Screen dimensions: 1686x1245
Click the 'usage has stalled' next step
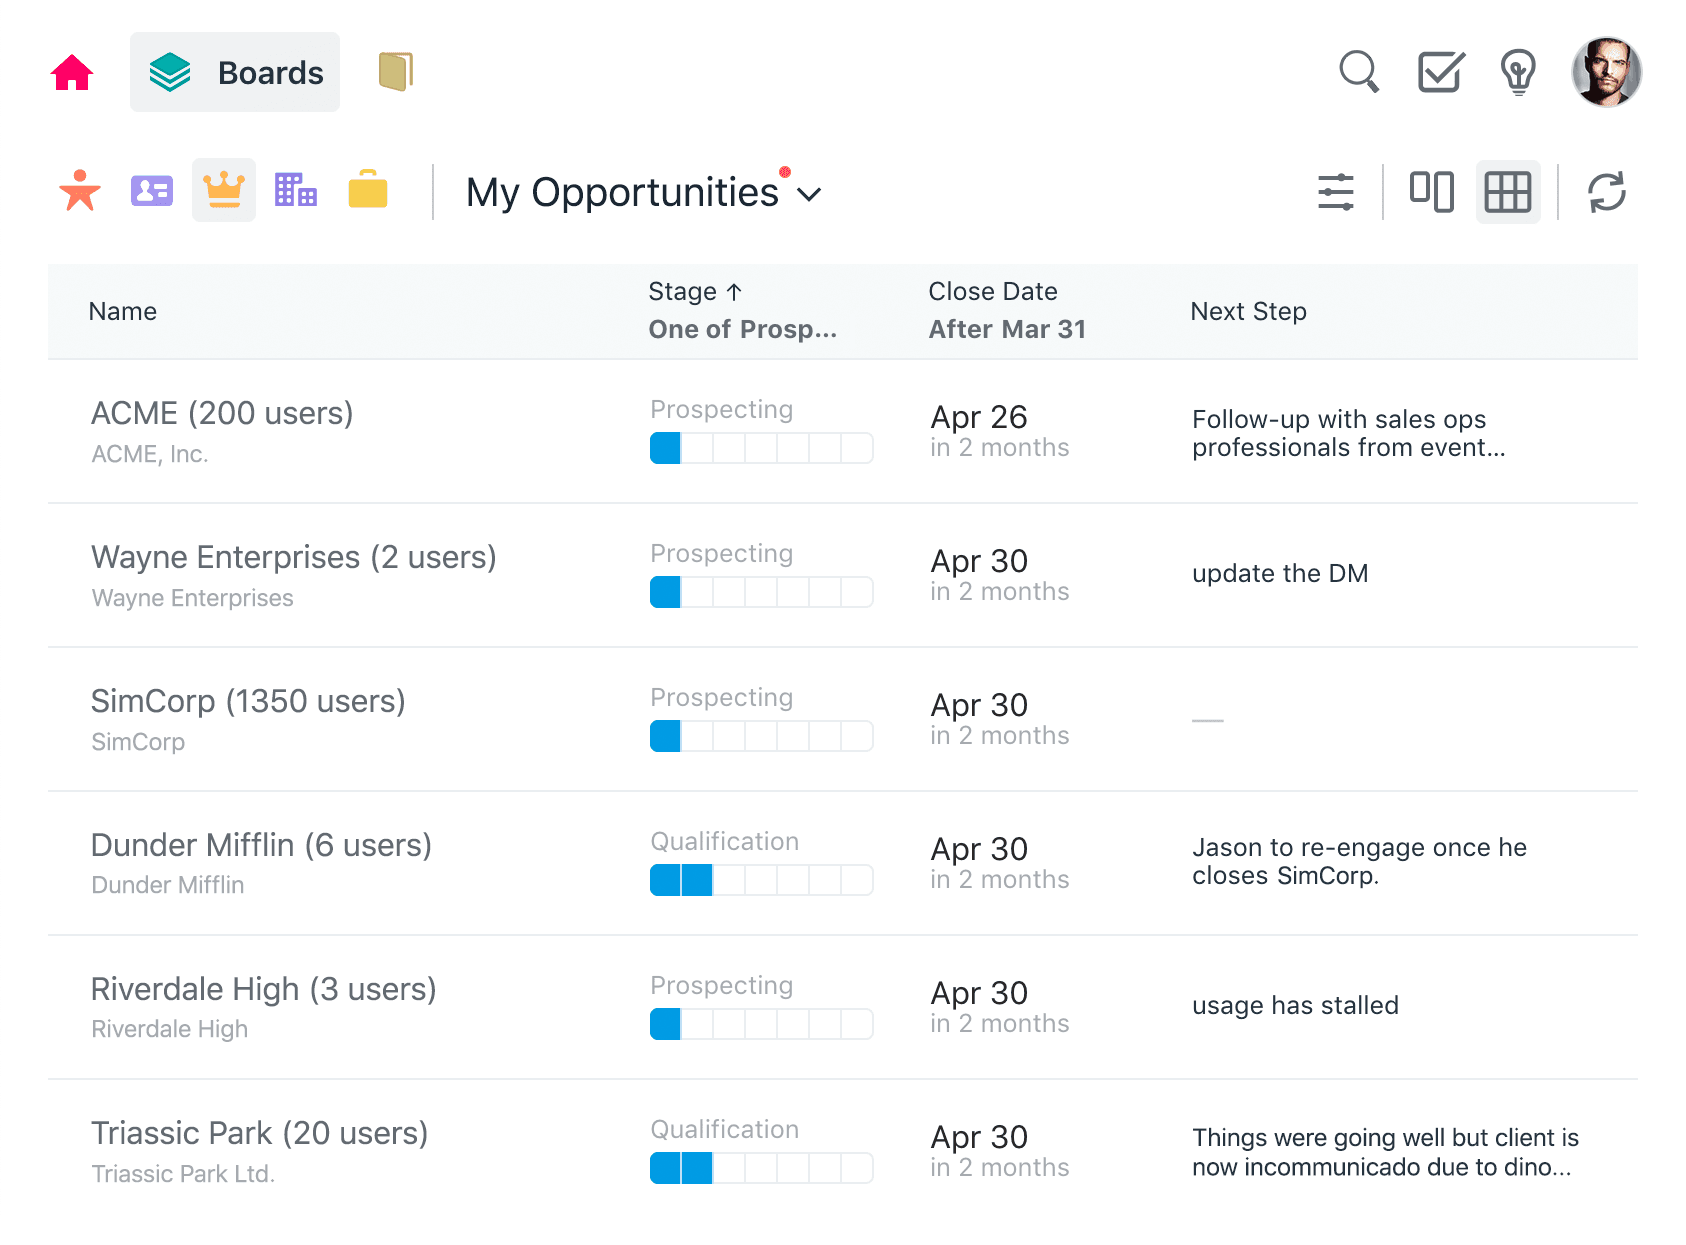(1295, 1005)
